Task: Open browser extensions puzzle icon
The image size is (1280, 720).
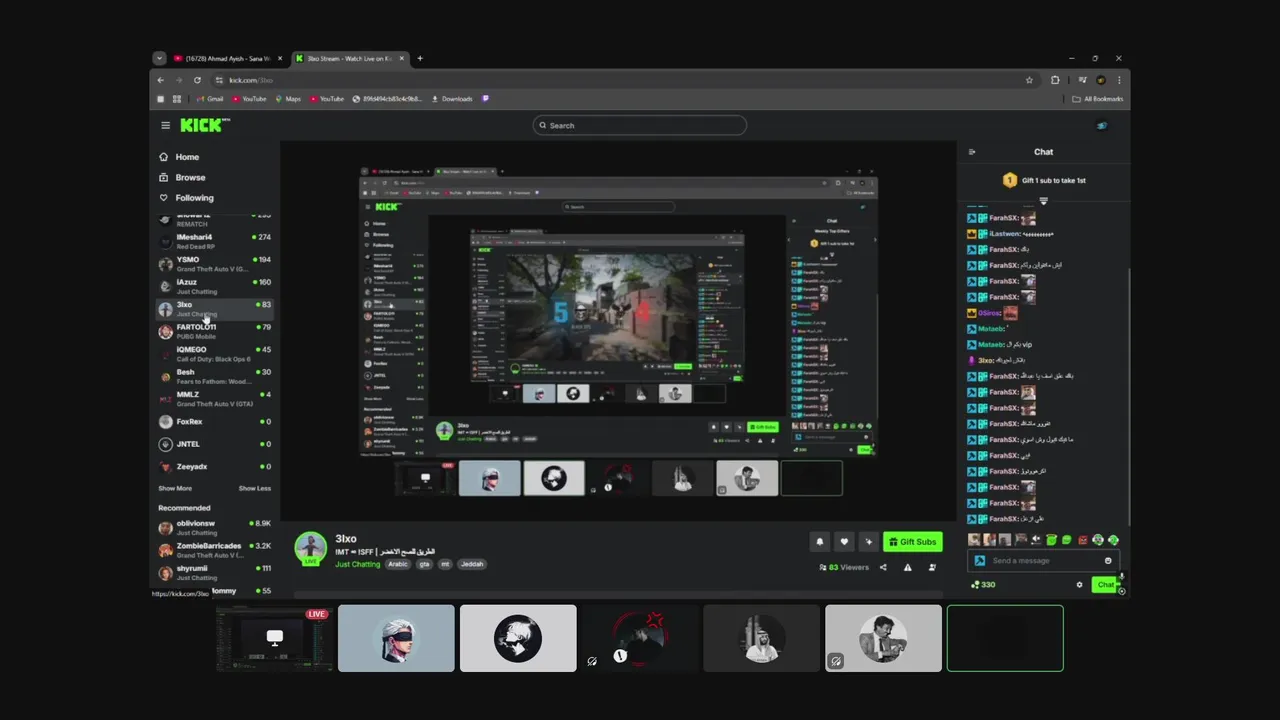Action: [1055, 80]
